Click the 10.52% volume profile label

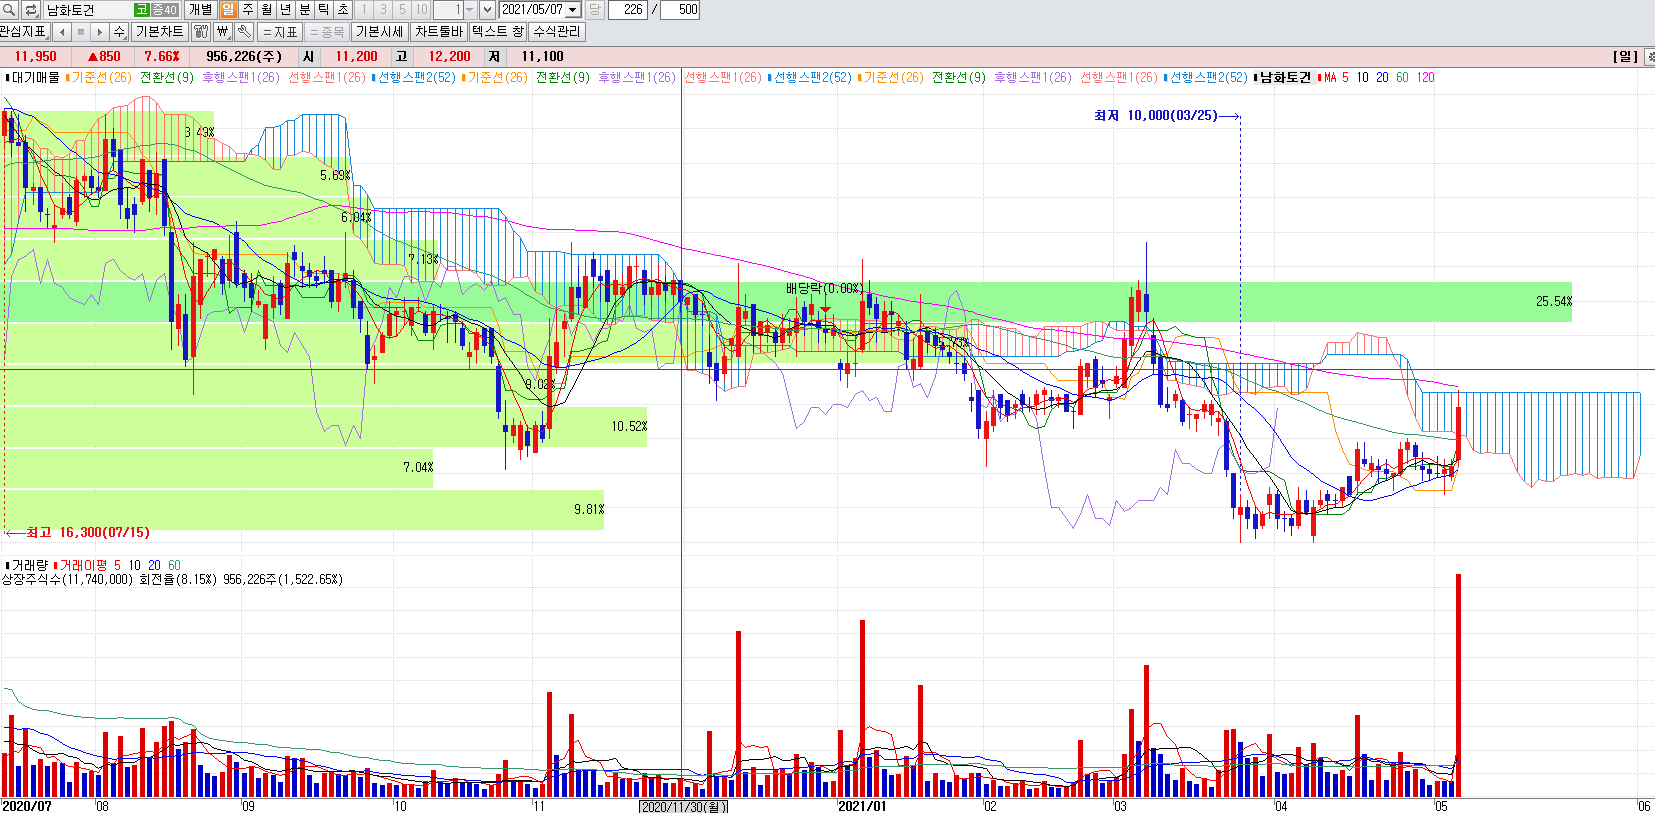click(629, 427)
